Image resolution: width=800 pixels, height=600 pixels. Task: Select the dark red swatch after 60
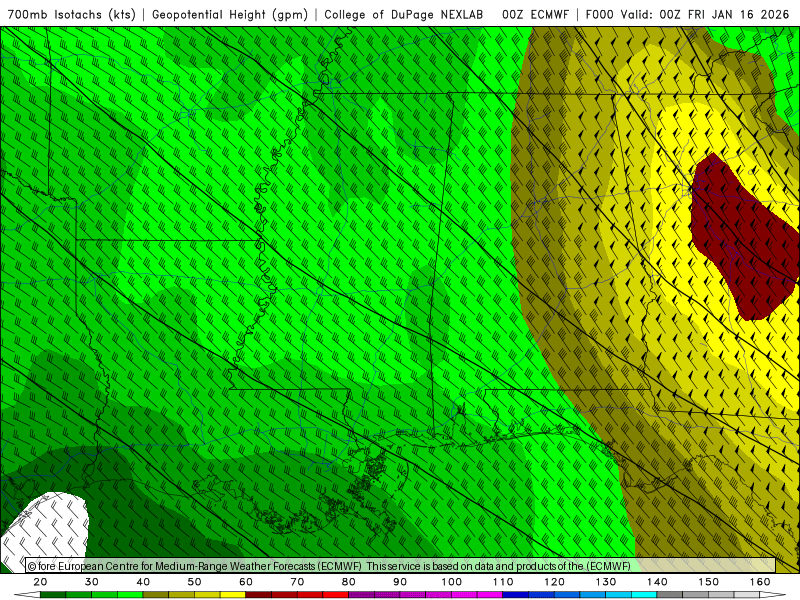click(x=259, y=595)
